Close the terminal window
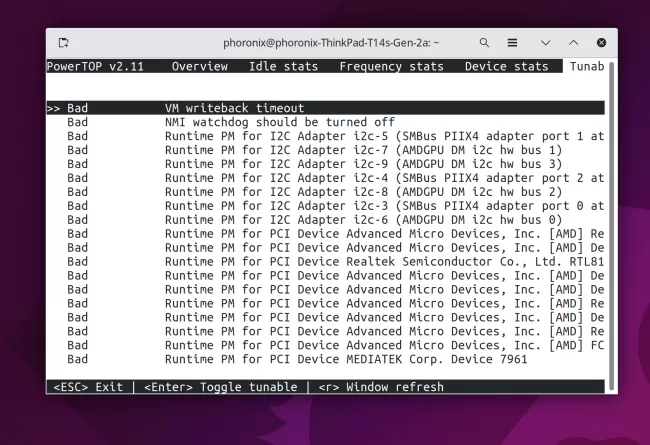650x445 pixels. click(x=601, y=43)
